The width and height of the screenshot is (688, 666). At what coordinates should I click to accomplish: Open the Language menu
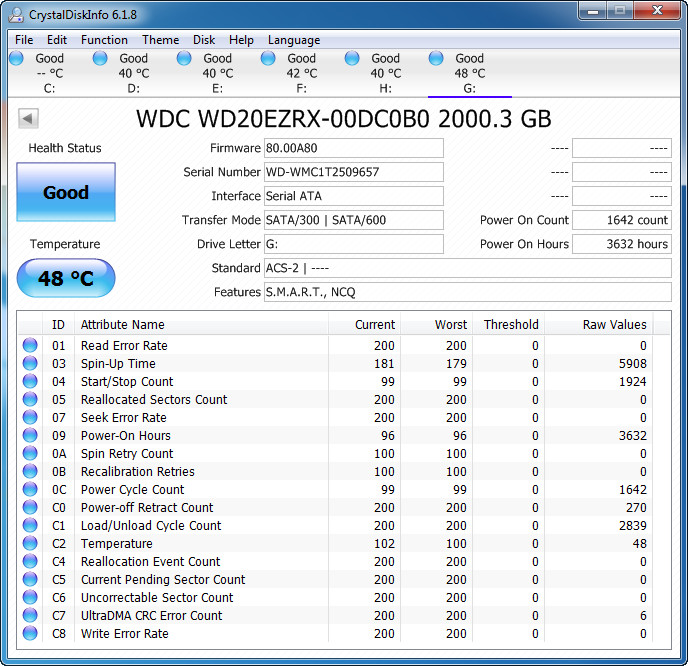pos(294,40)
